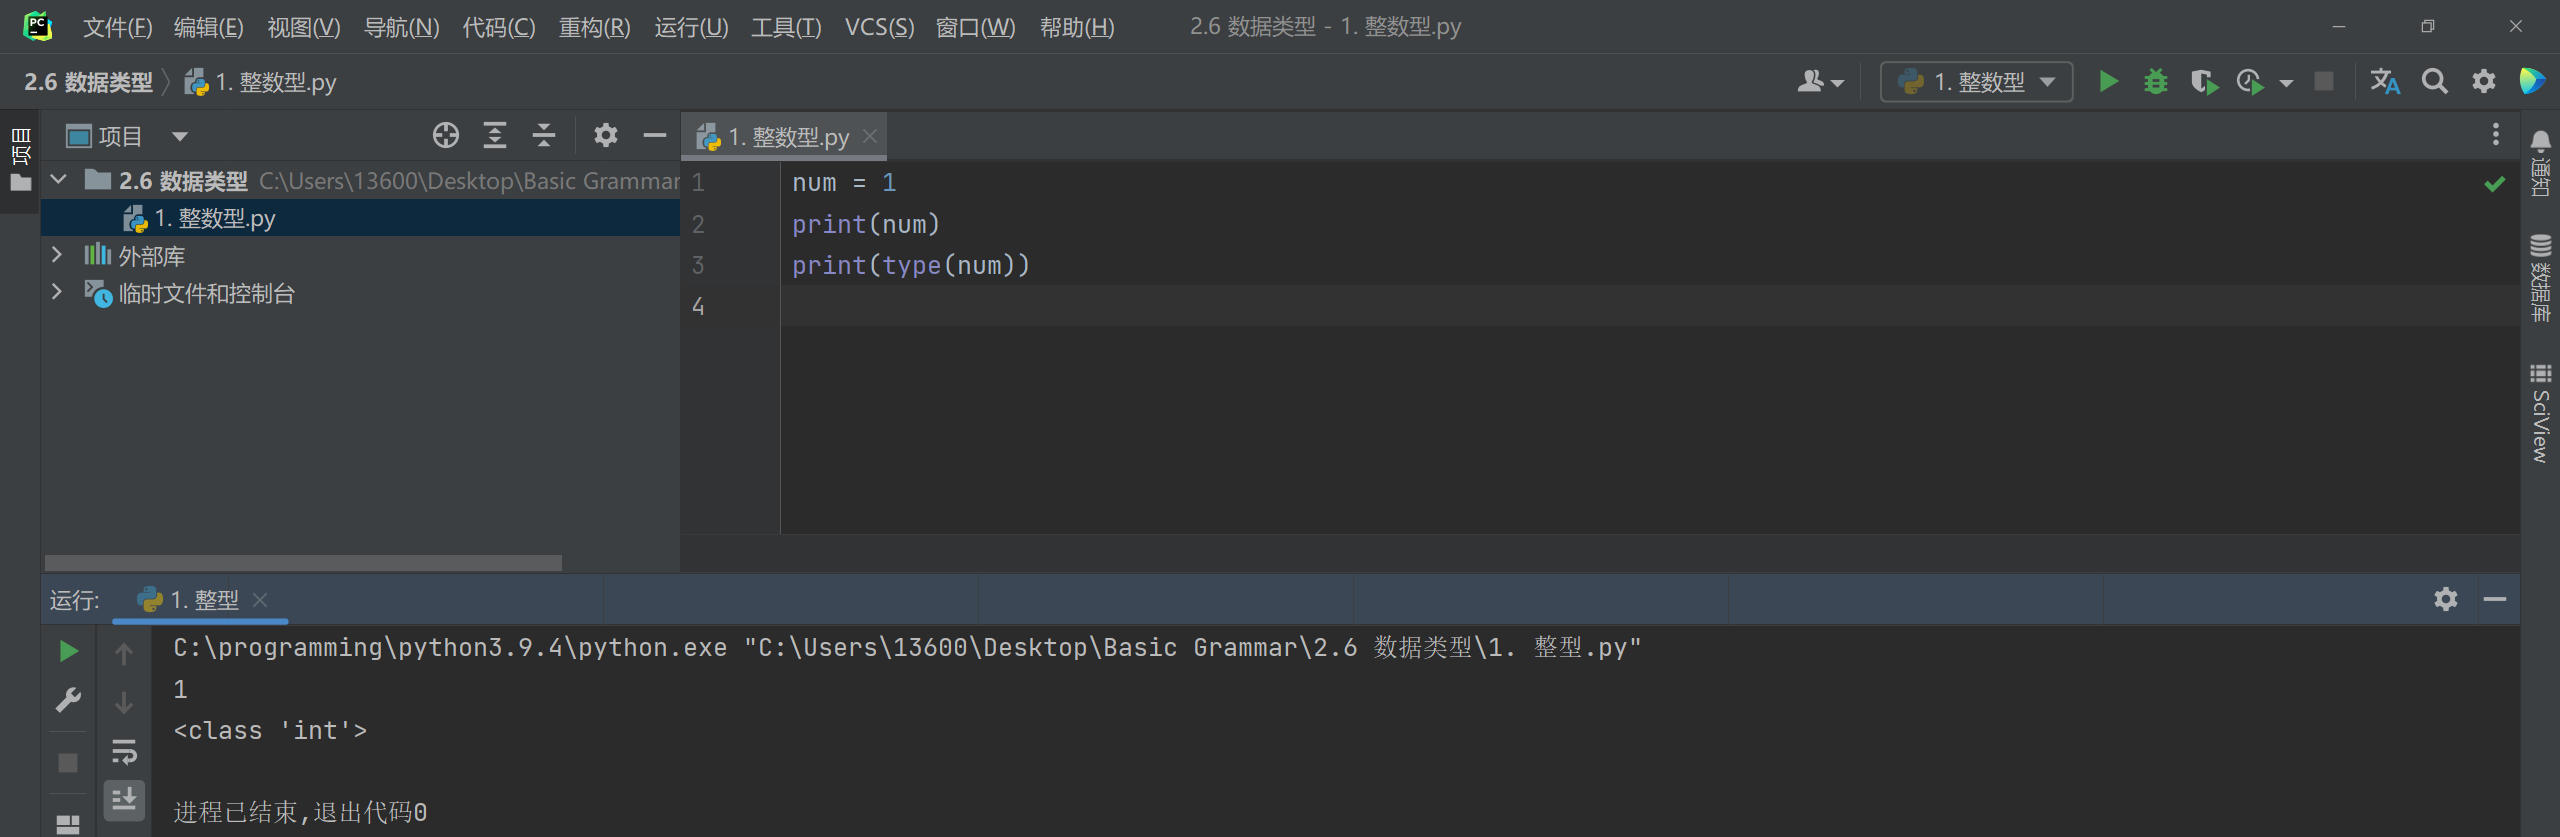This screenshot has width=2560, height=837.
Task: Click the project panel horizontal scrollbar
Action: (x=303, y=563)
